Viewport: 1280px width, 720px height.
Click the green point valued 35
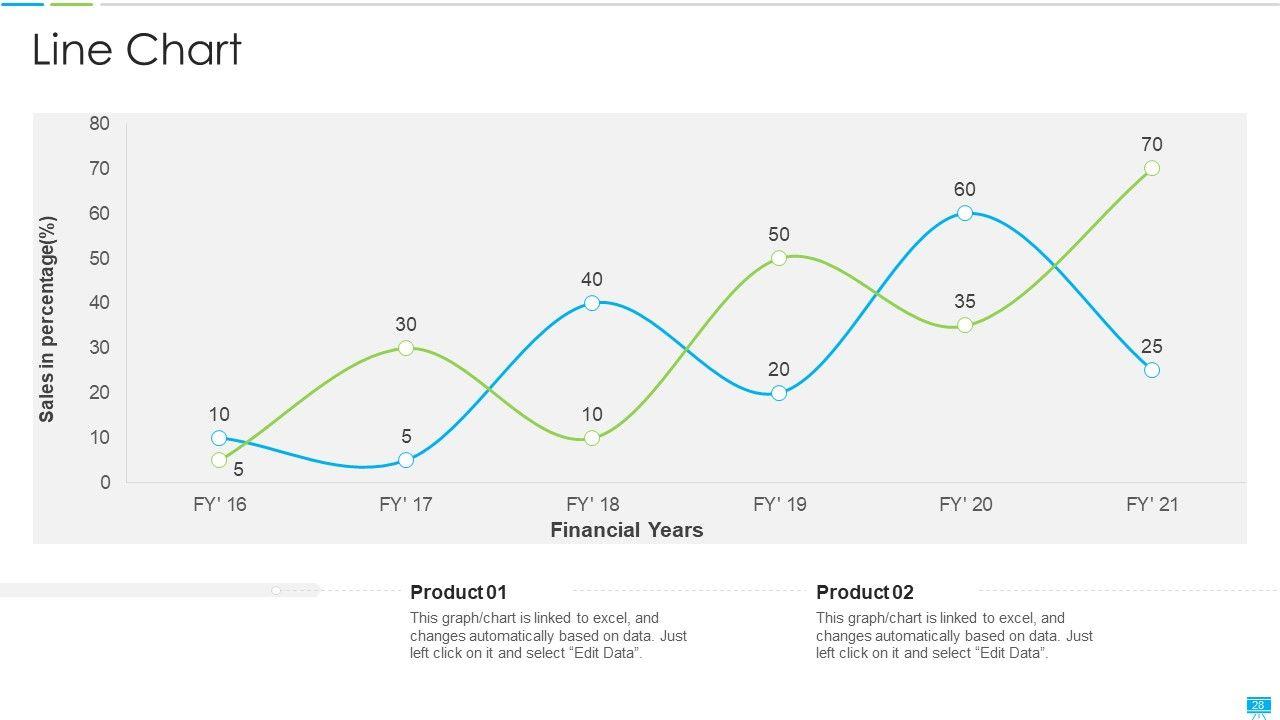[x=965, y=325]
